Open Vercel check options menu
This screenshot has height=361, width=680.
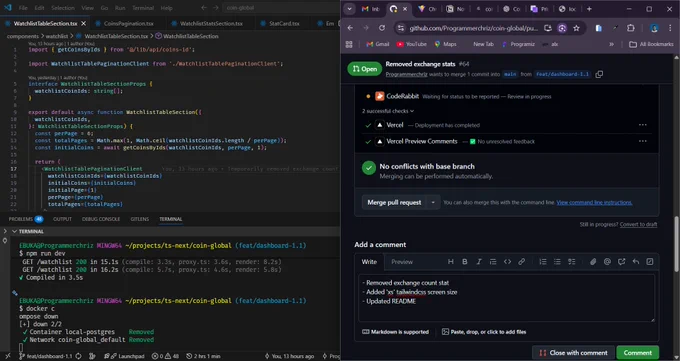pyautogui.click(x=642, y=125)
